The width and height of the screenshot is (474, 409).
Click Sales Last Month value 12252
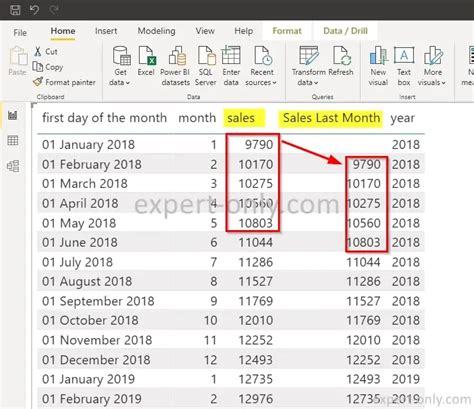click(363, 360)
